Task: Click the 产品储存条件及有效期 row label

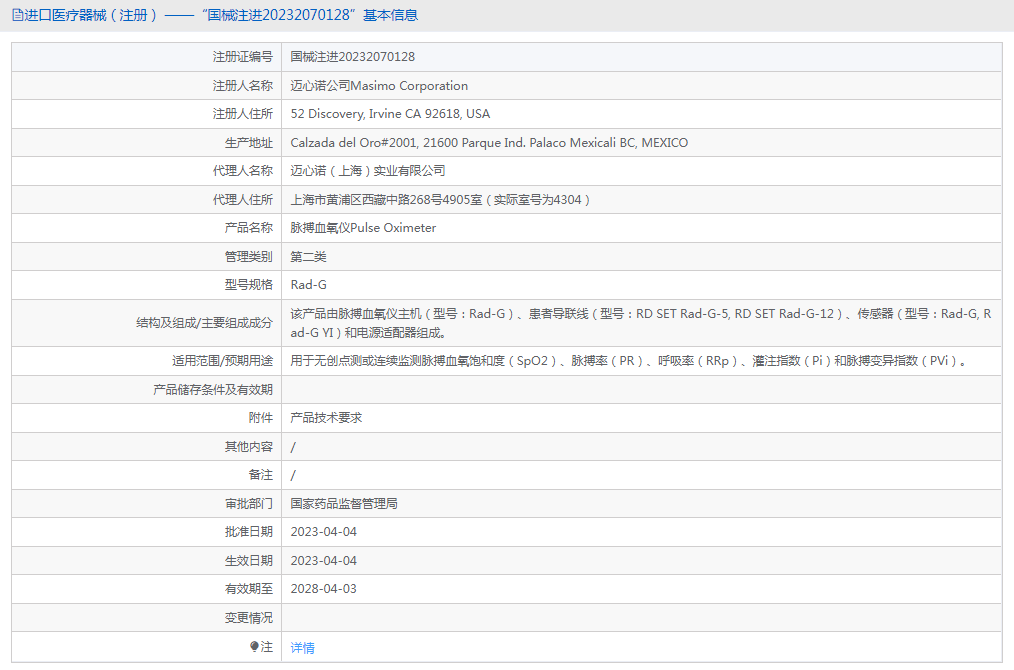Action: (213, 389)
